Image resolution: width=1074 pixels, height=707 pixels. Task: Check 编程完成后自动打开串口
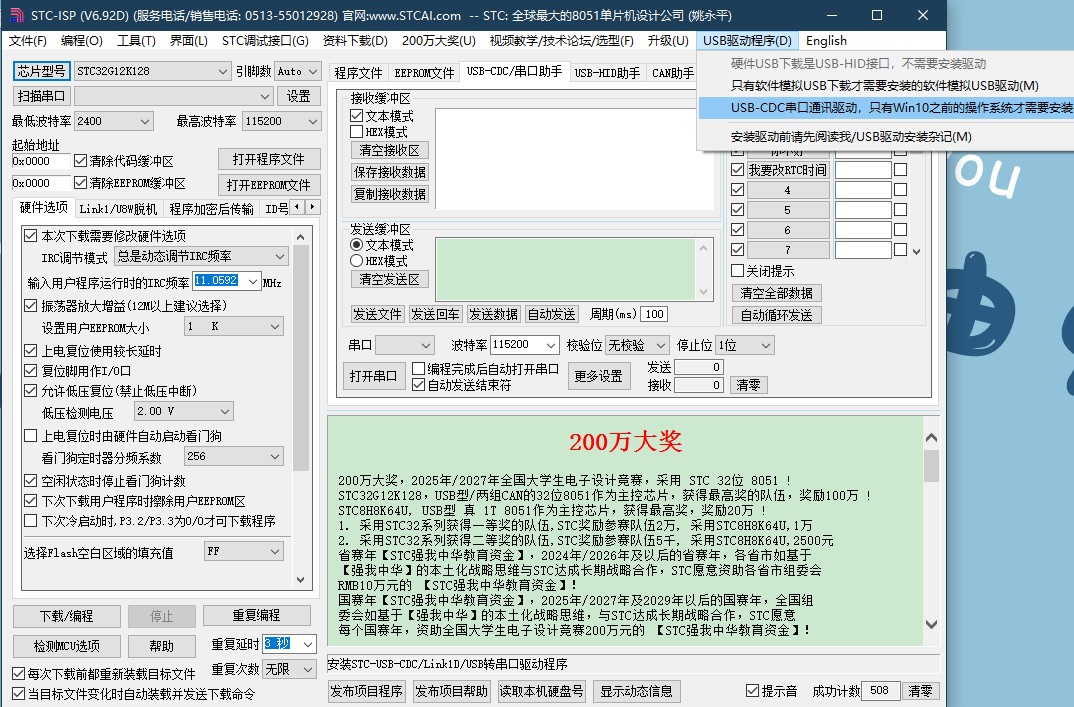click(x=419, y=369)
